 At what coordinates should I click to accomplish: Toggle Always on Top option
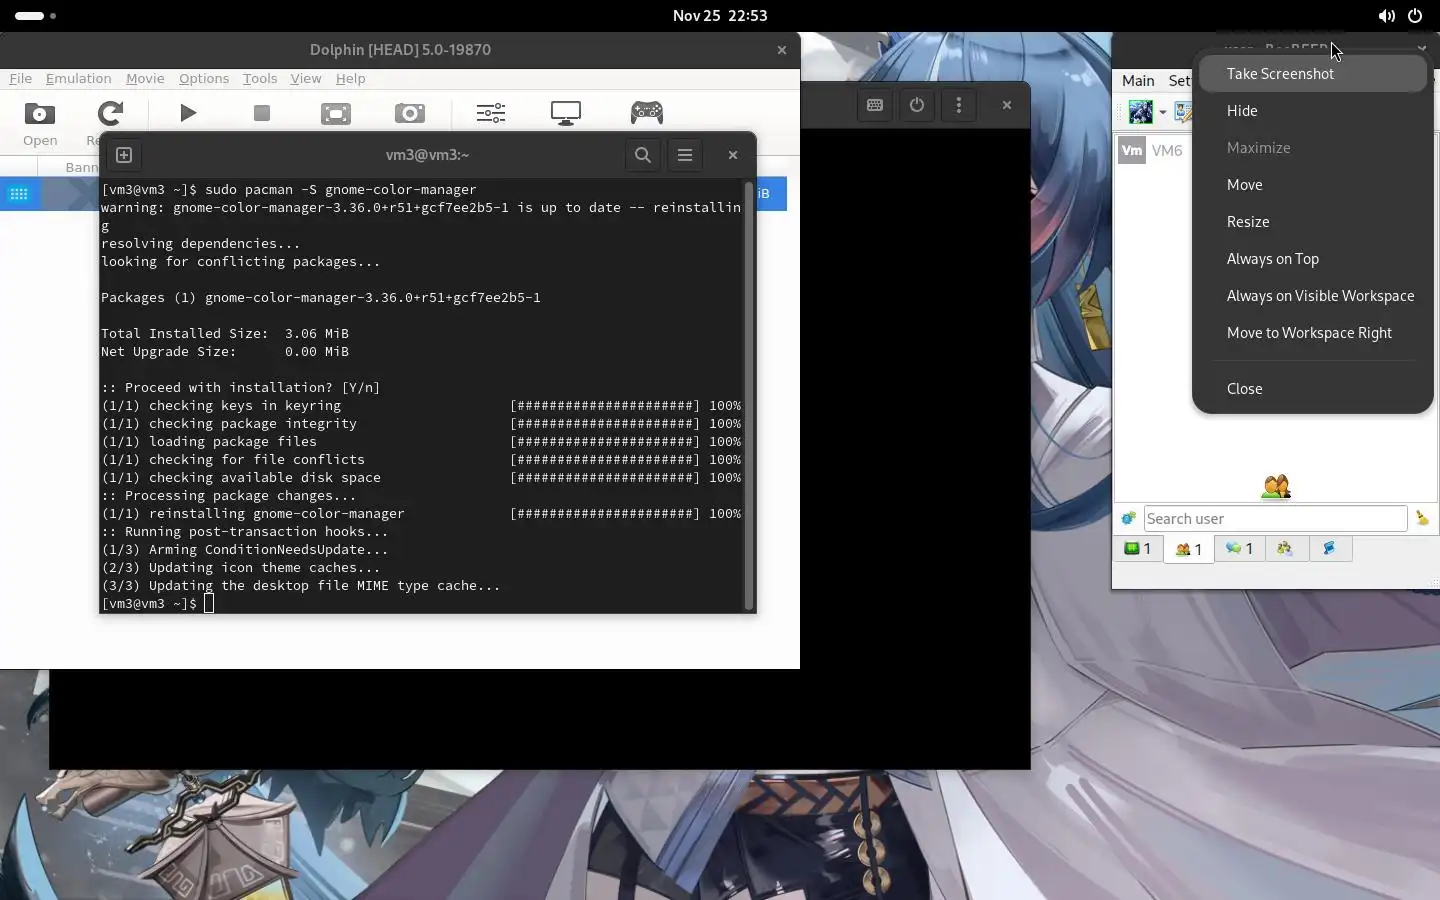[x=1312, y=259]
